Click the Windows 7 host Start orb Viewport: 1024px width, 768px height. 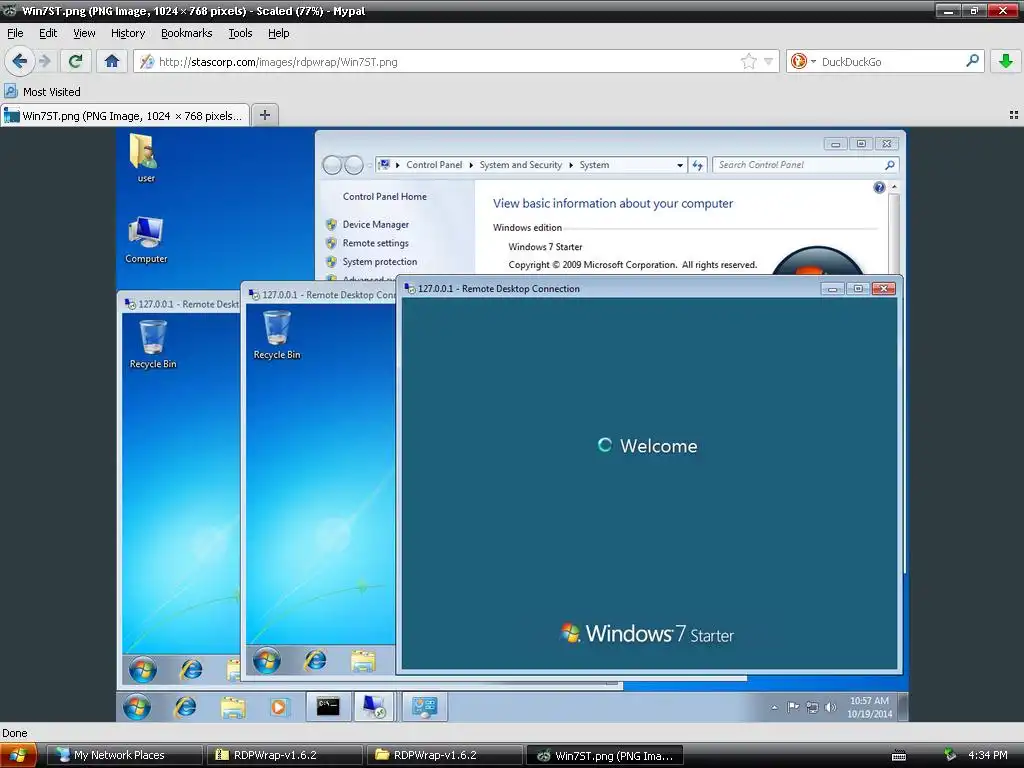137,707
